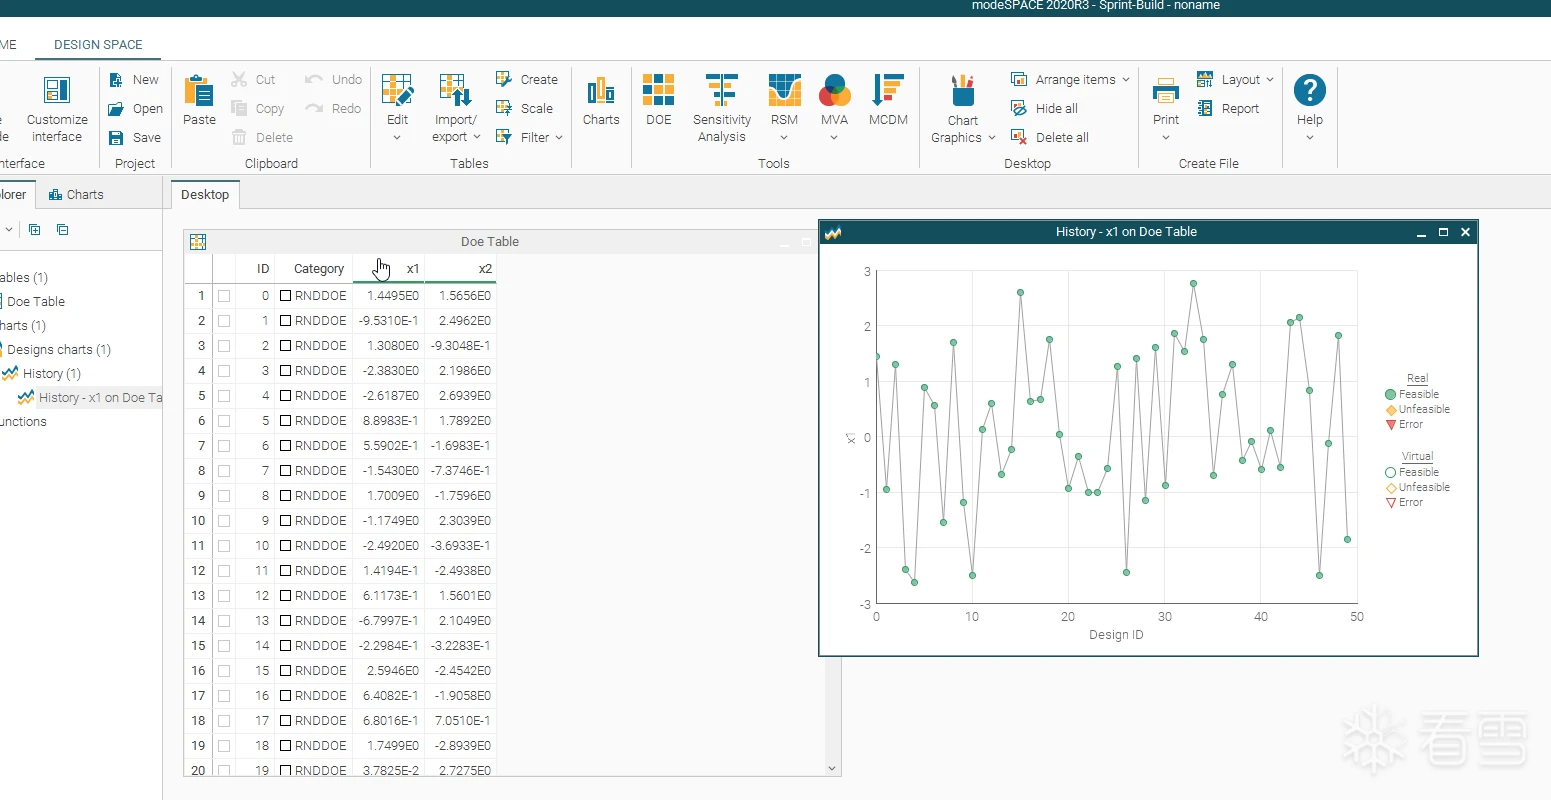Paste clipboard contents
The height and width of the screenshot is (800, 1551).
199,100
